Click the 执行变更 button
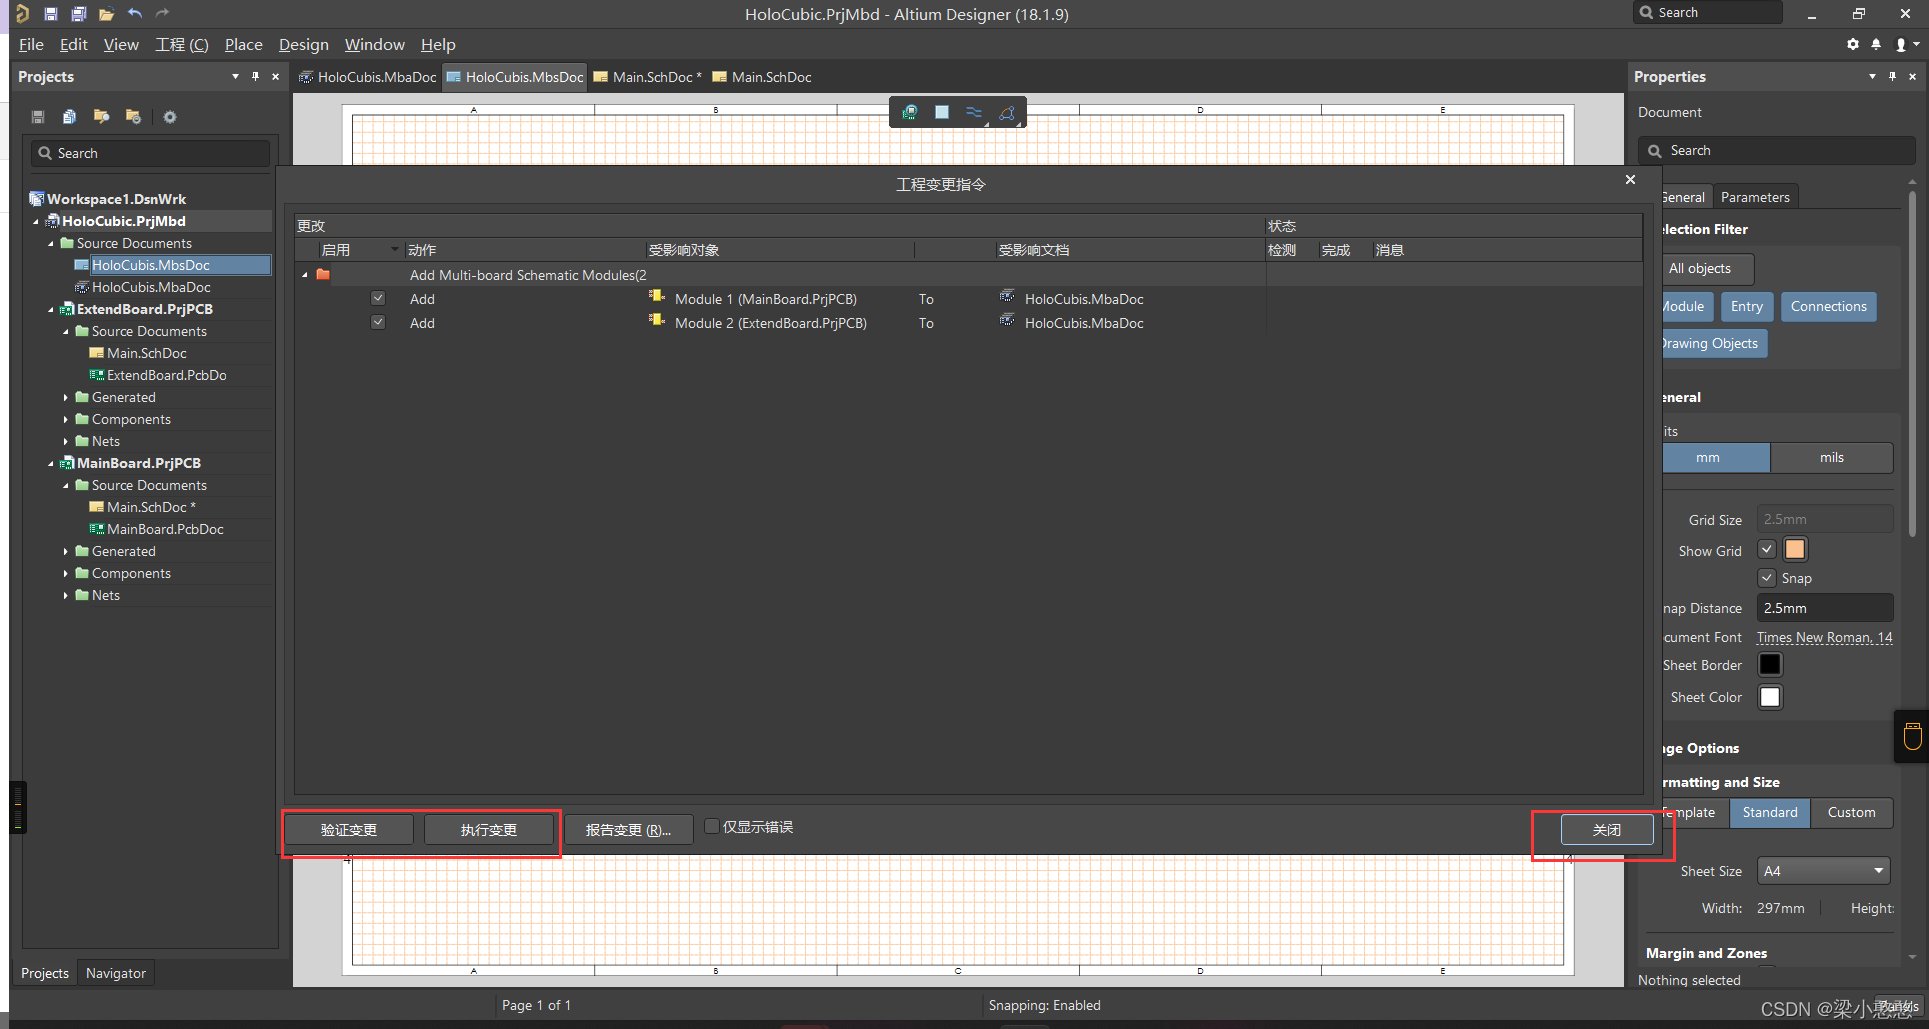This screenshot has width=1929, height=1029. pos(488,830)
